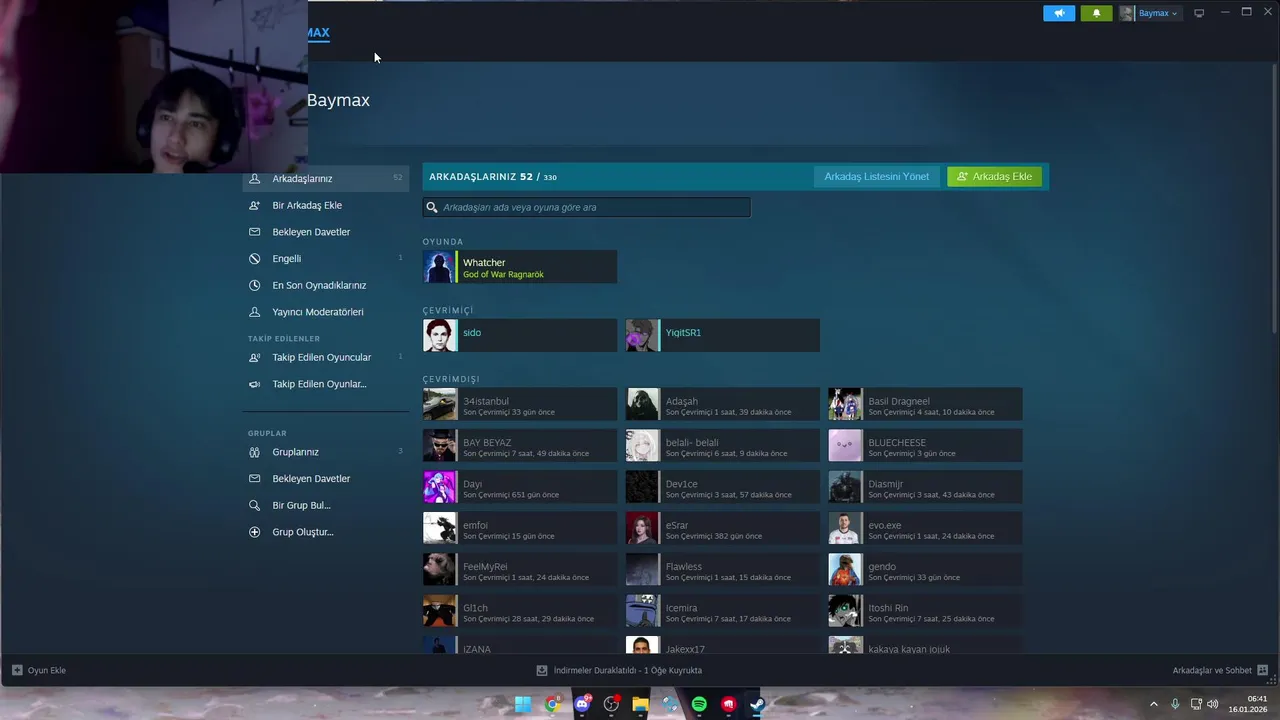This screenshot has width=1280, height=720.
Task: Open Arkadaşlarınız in the sidebar
Action: pyautogui.click(x=325, y=178)
